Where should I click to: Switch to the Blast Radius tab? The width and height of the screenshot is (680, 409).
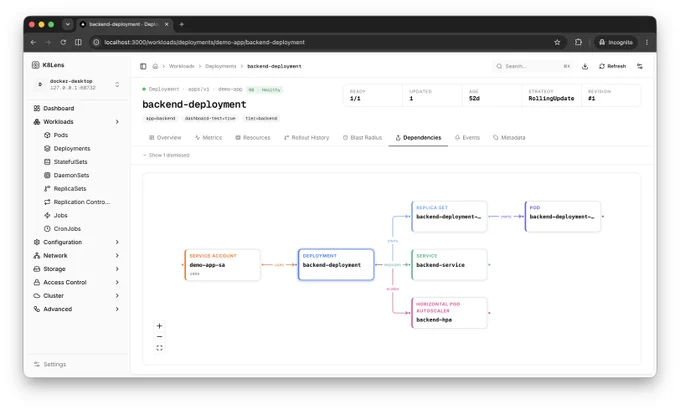(362, 138)
